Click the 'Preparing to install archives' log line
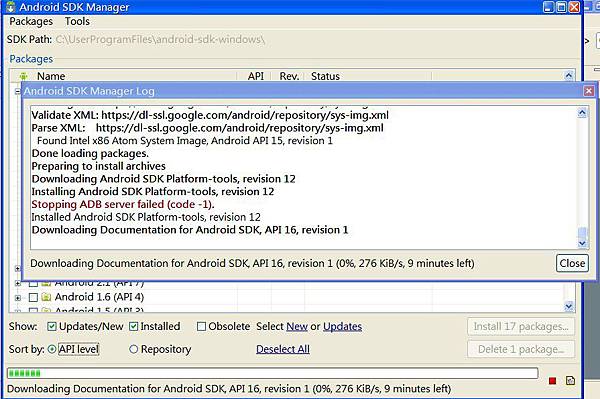Viewport: 600px width, 399px height. tap(98, 166)
